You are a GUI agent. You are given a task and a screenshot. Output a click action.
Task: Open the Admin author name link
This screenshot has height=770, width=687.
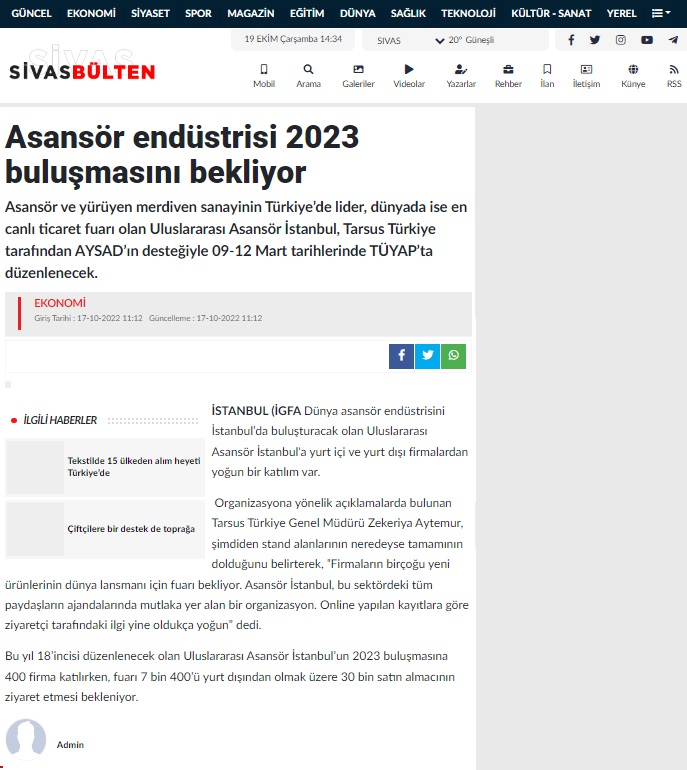pyautogui.click(x=70, y=744)
